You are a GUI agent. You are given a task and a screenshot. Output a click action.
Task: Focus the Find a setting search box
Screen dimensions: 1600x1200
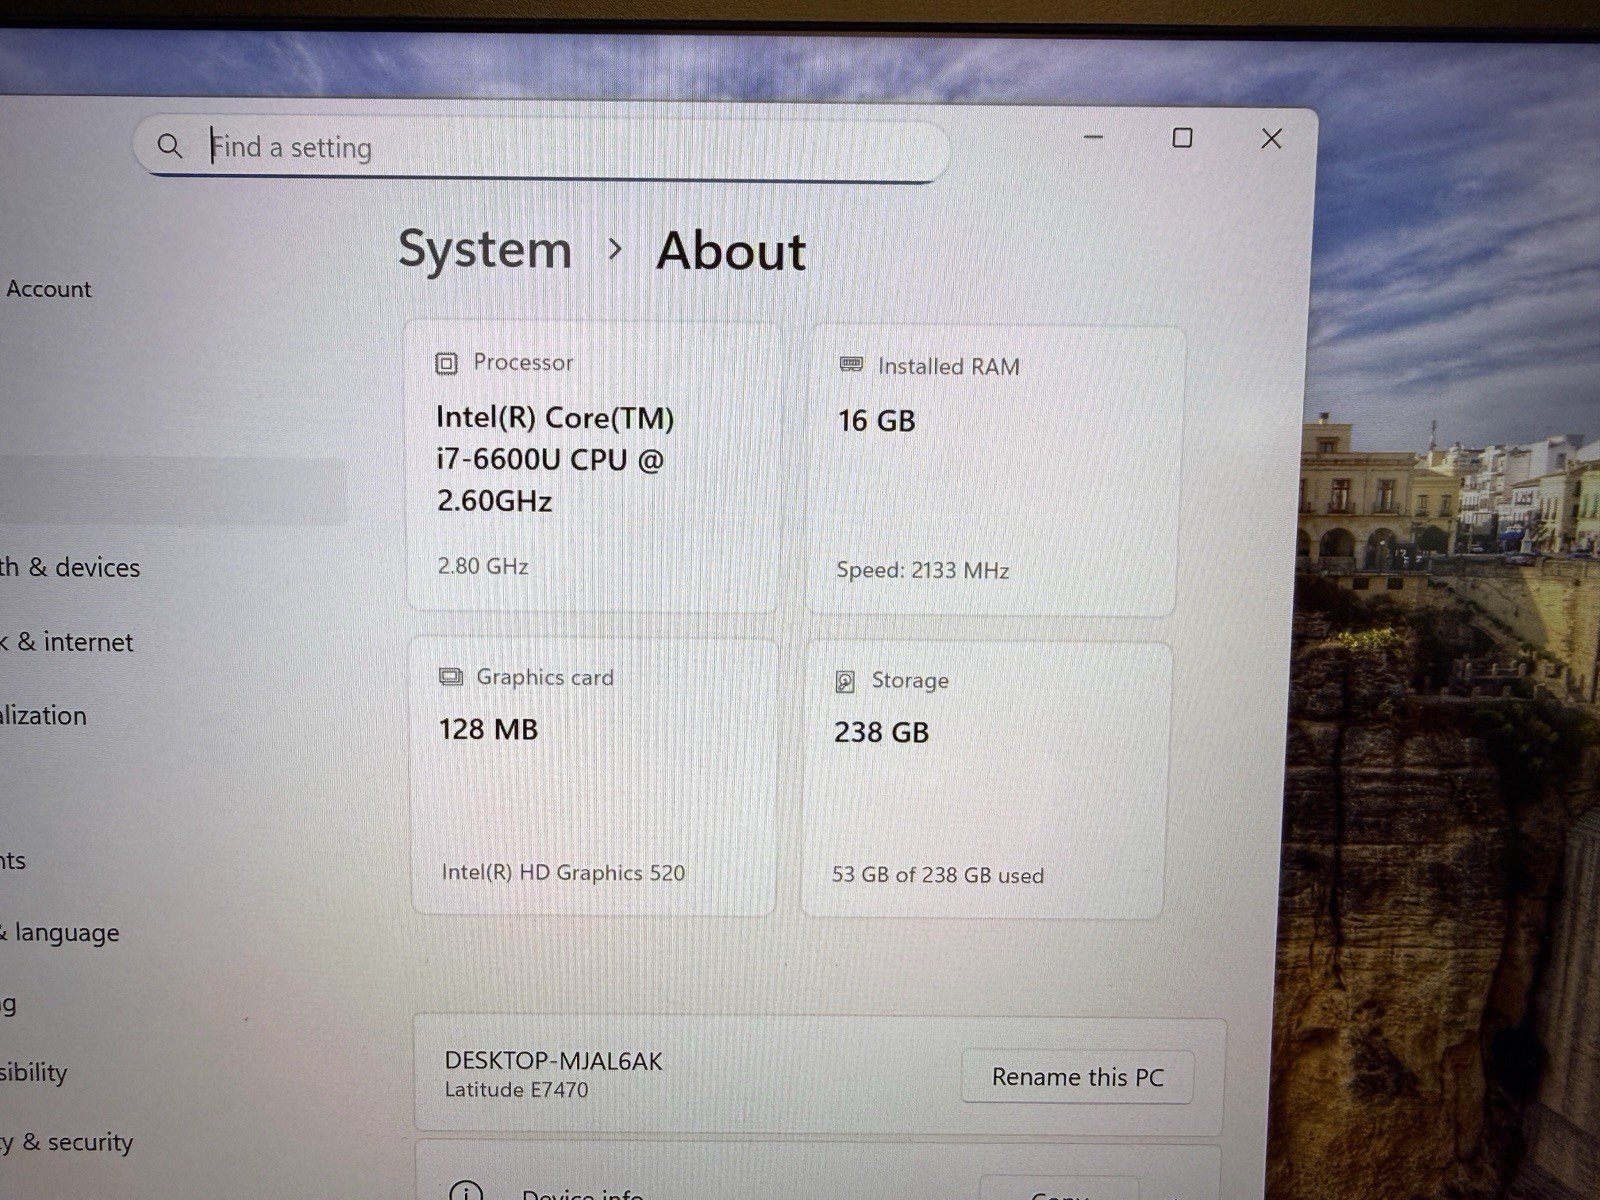click(x=541, y=149)
